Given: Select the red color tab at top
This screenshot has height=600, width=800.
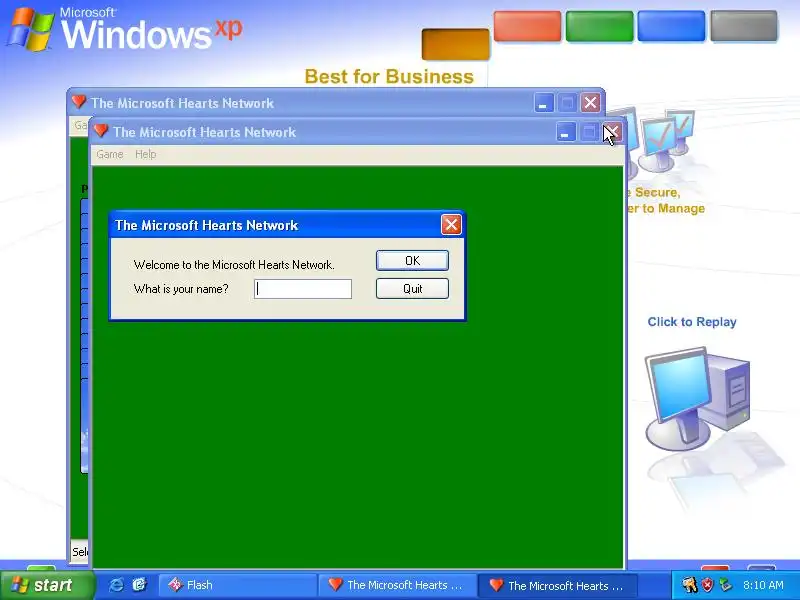Looking at the screenshot, I should pyautogui.click(x=527, y=26).
